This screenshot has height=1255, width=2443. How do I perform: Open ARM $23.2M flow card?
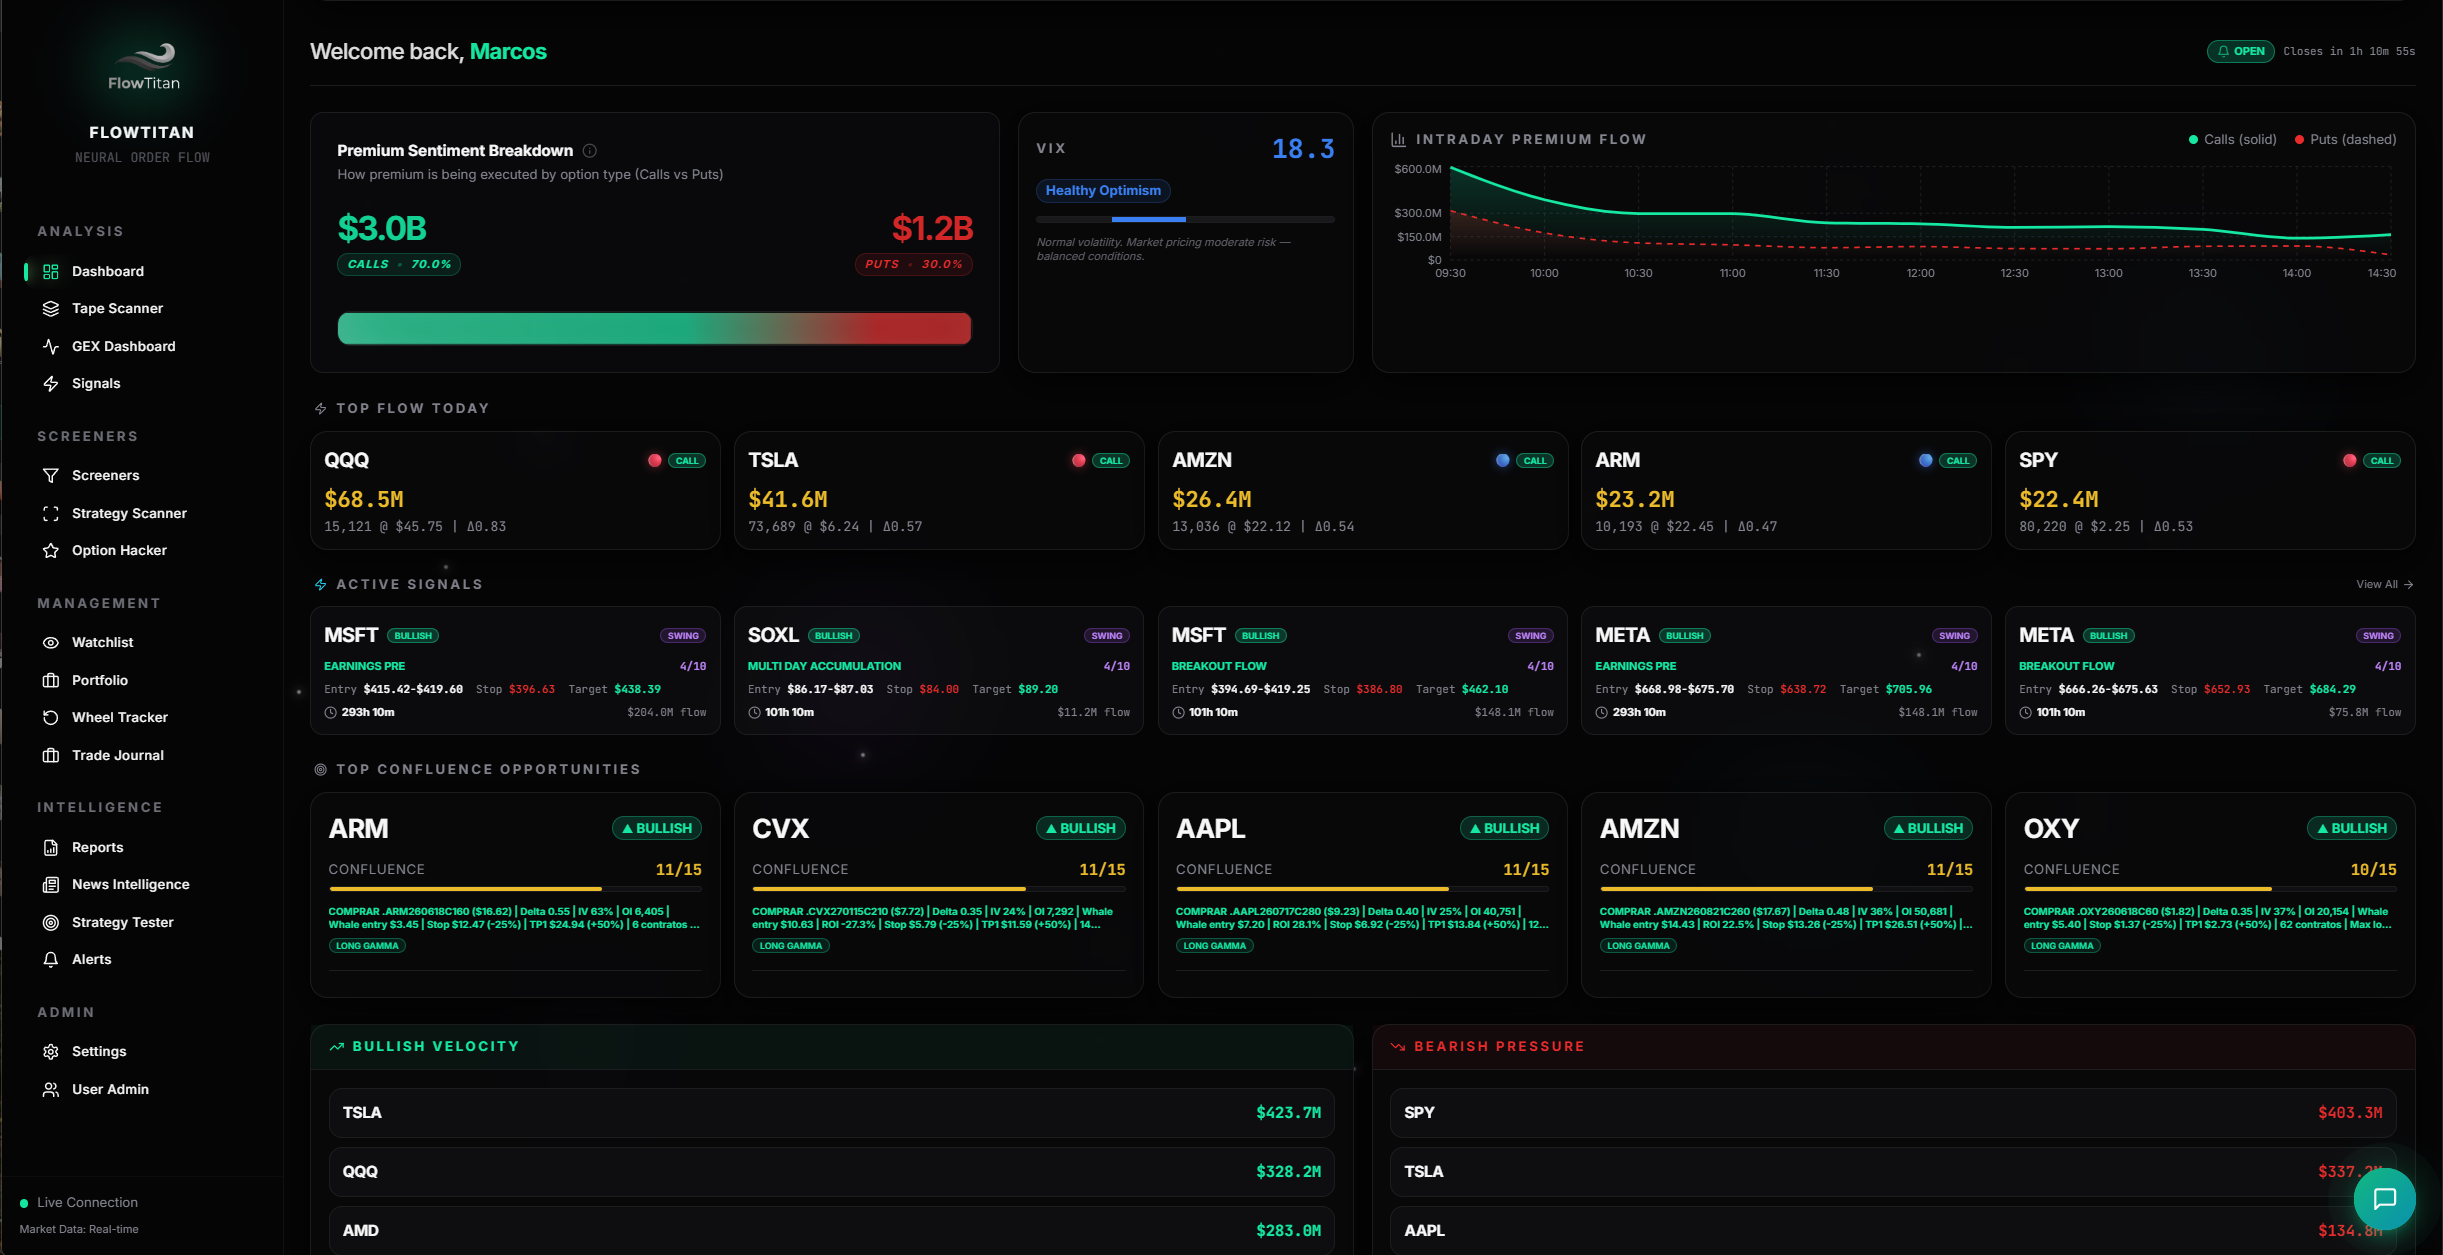point(1785,490)
